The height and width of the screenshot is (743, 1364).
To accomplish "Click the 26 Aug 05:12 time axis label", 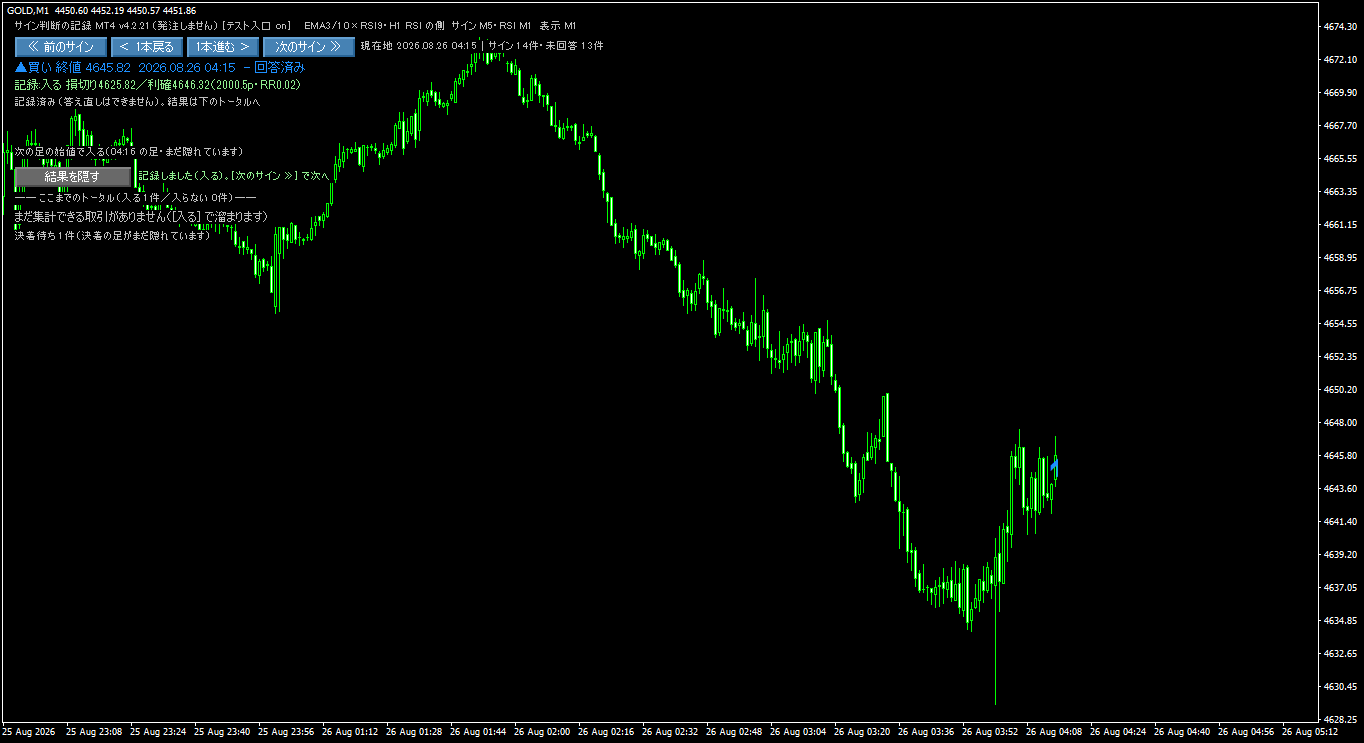I will coord(1310,731).
